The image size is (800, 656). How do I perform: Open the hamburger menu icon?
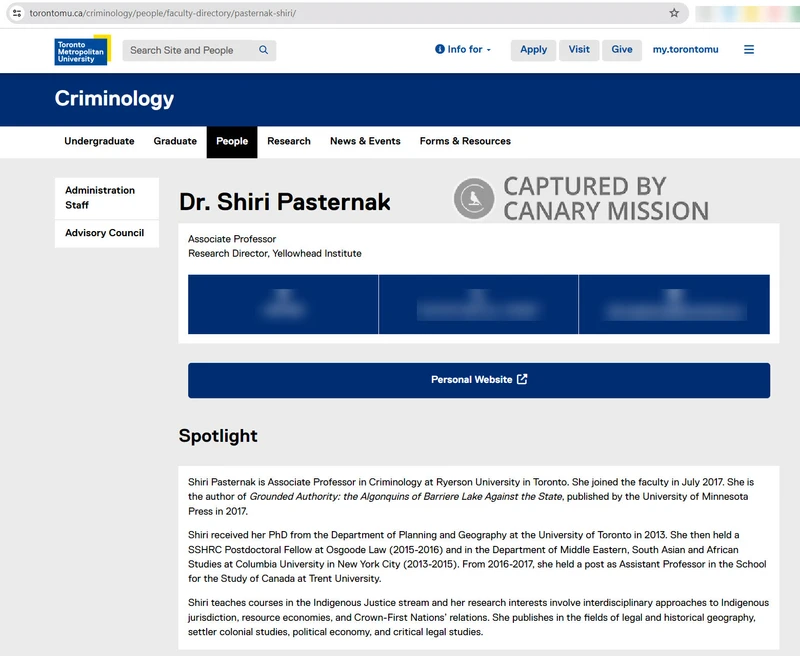click(748, 49)
